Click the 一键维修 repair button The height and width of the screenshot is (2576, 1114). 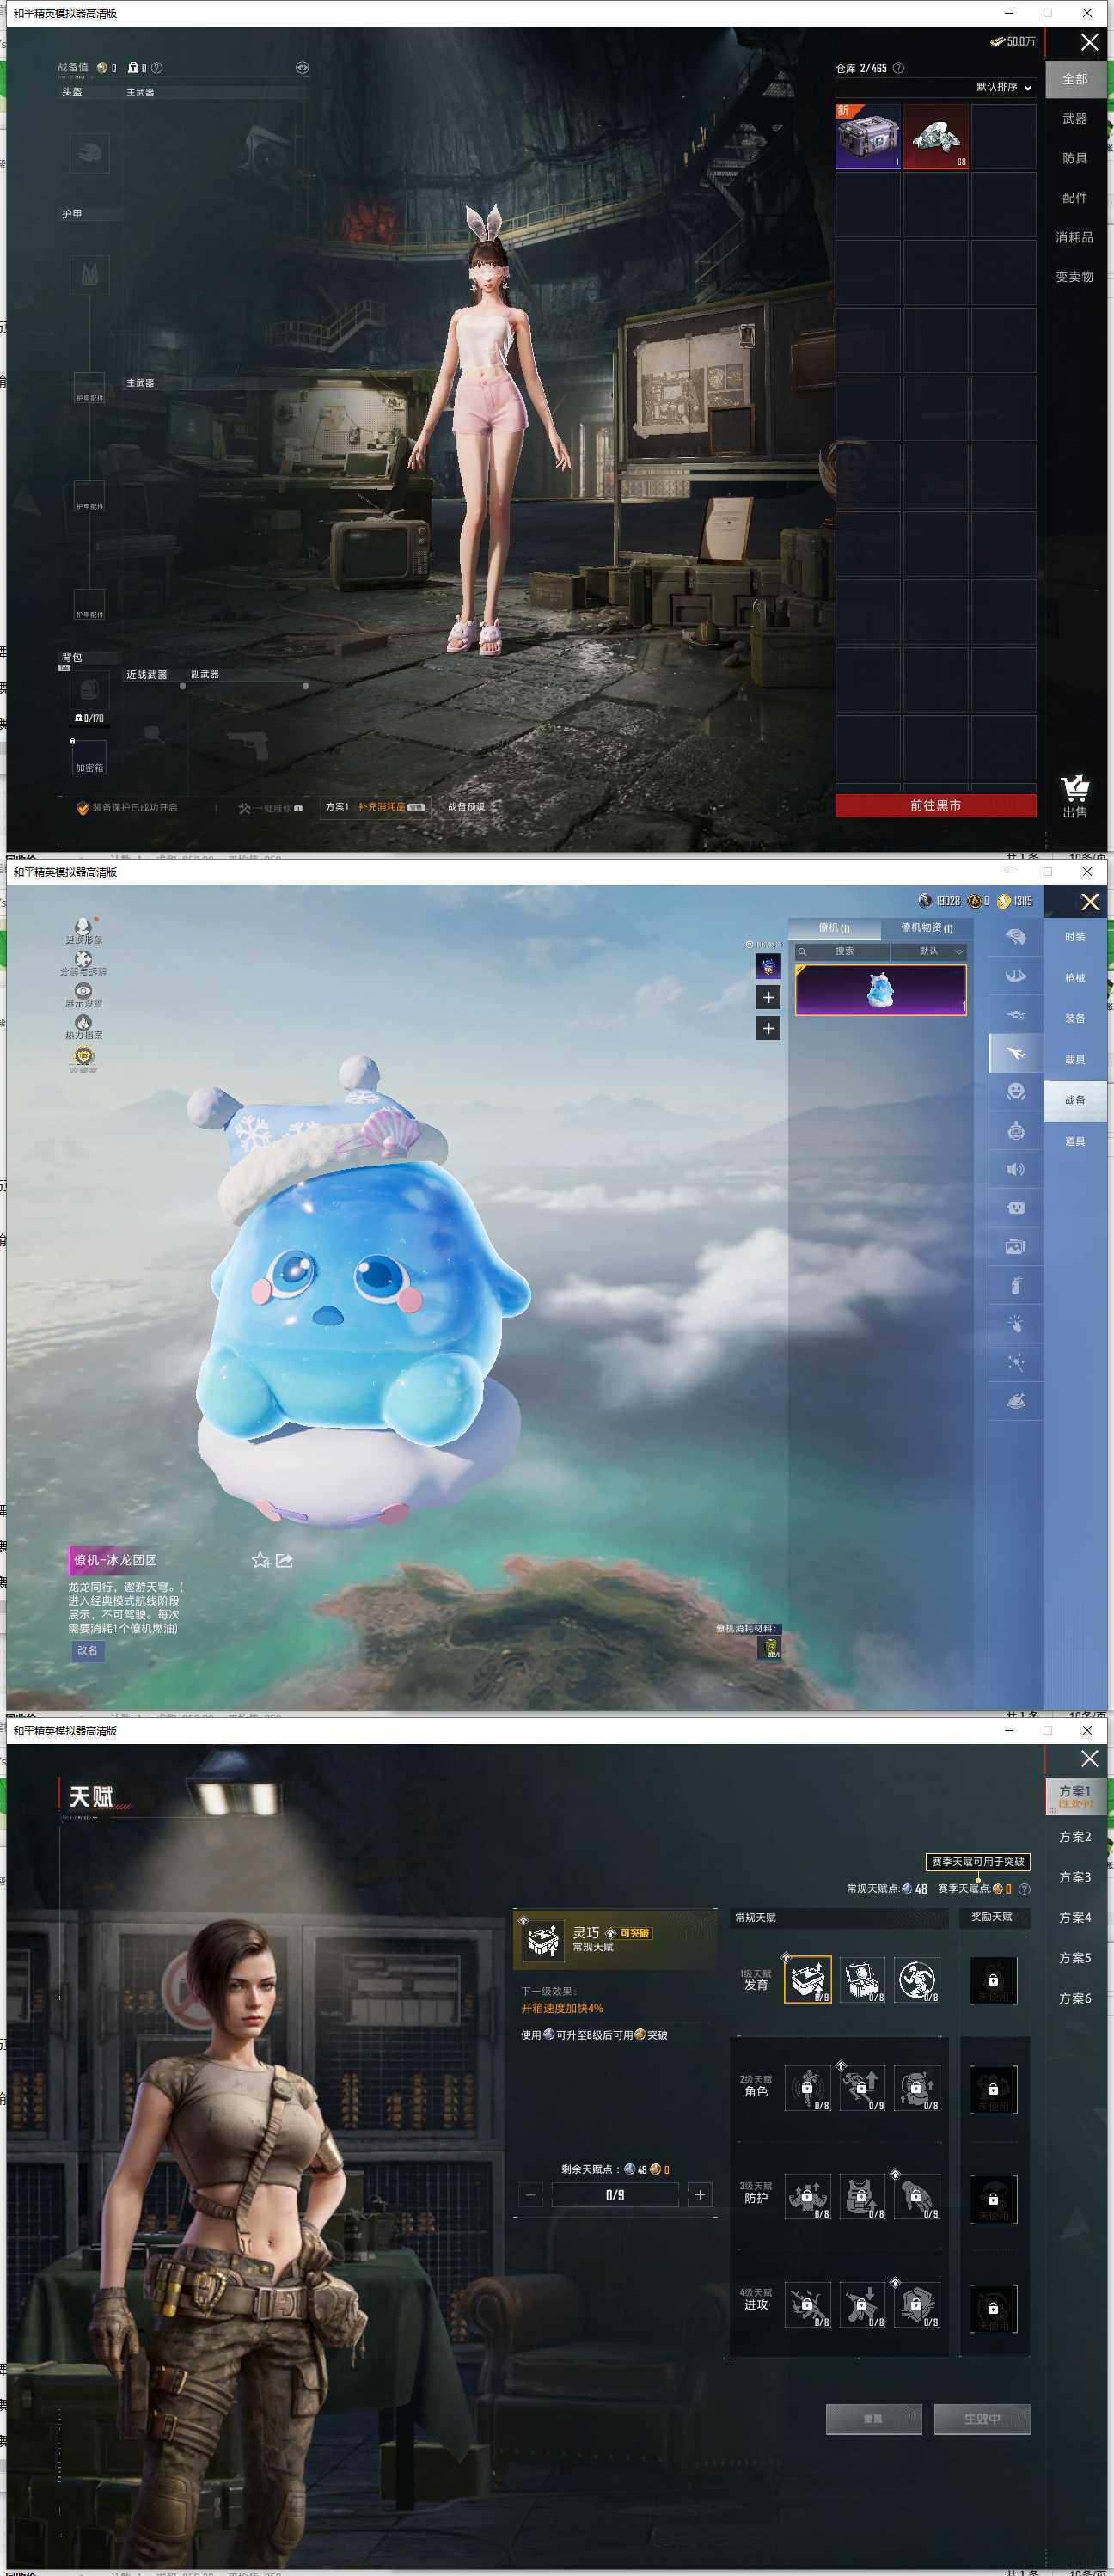[x=270, y=808]
